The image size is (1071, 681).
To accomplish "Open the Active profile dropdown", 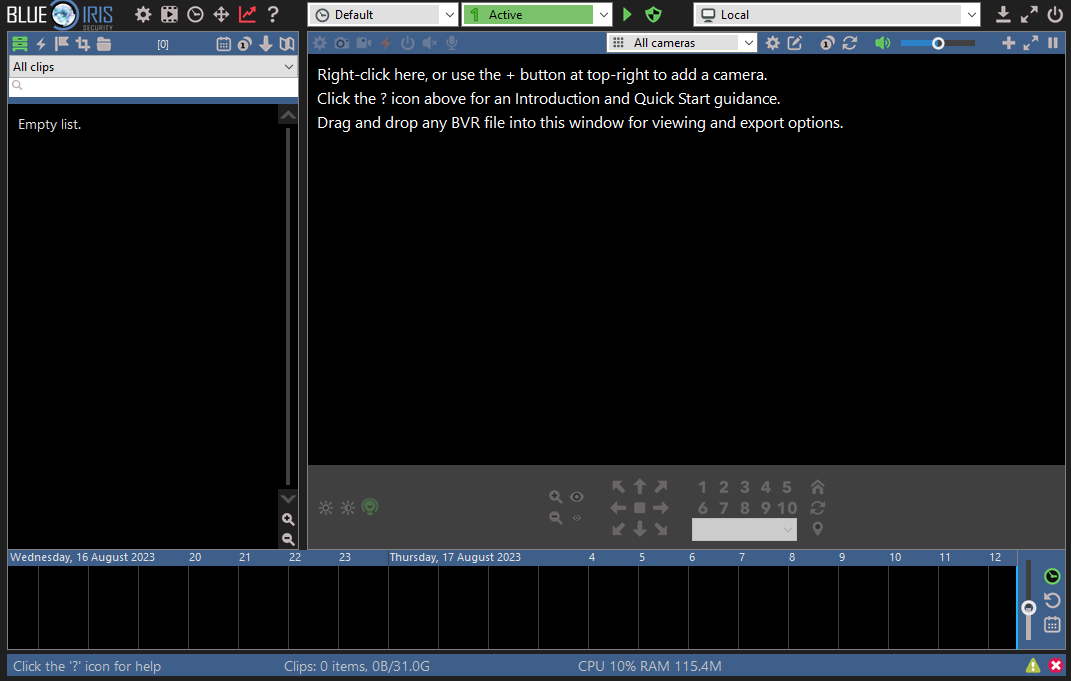I will tap(537, 14).
